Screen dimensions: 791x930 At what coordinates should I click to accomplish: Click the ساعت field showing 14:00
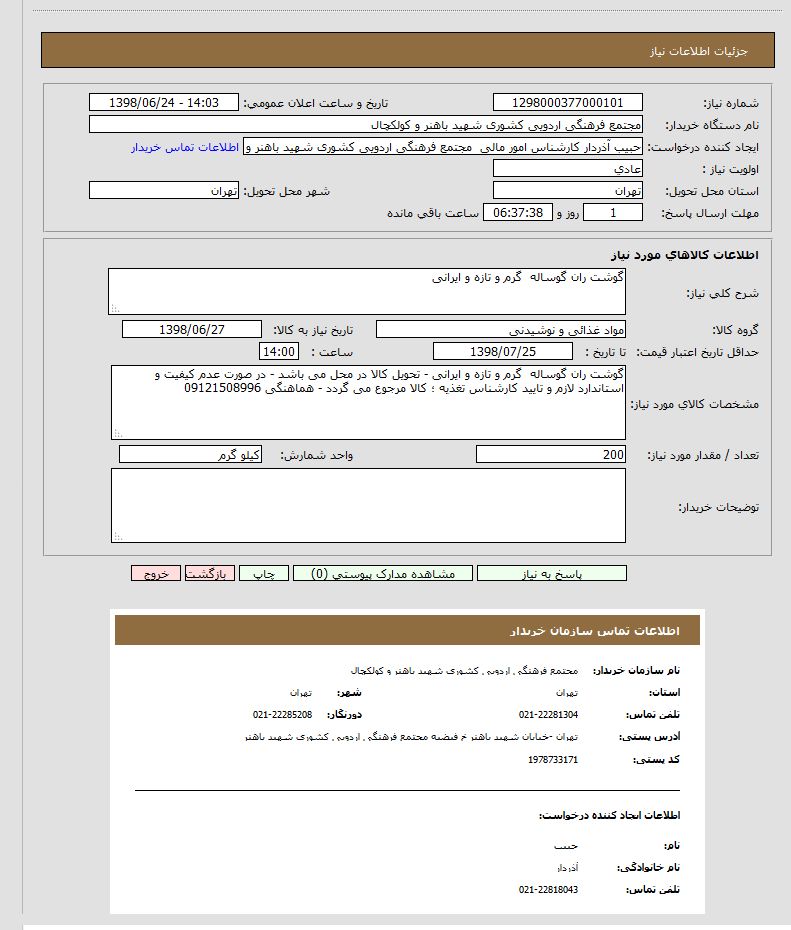[x=278, y=352]
